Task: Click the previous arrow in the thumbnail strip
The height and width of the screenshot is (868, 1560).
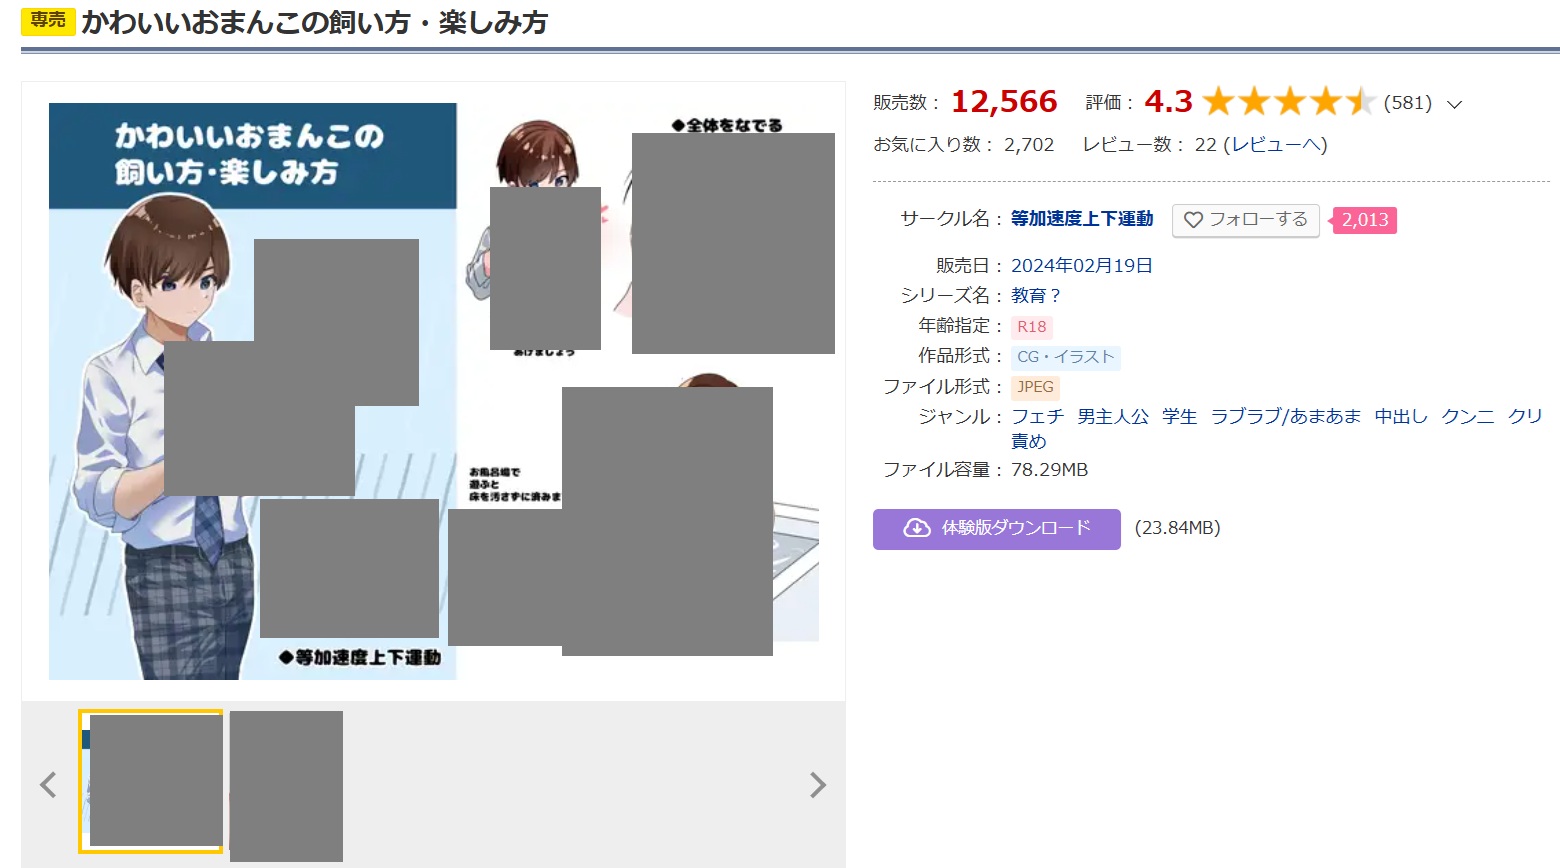Action: (48, 785)
